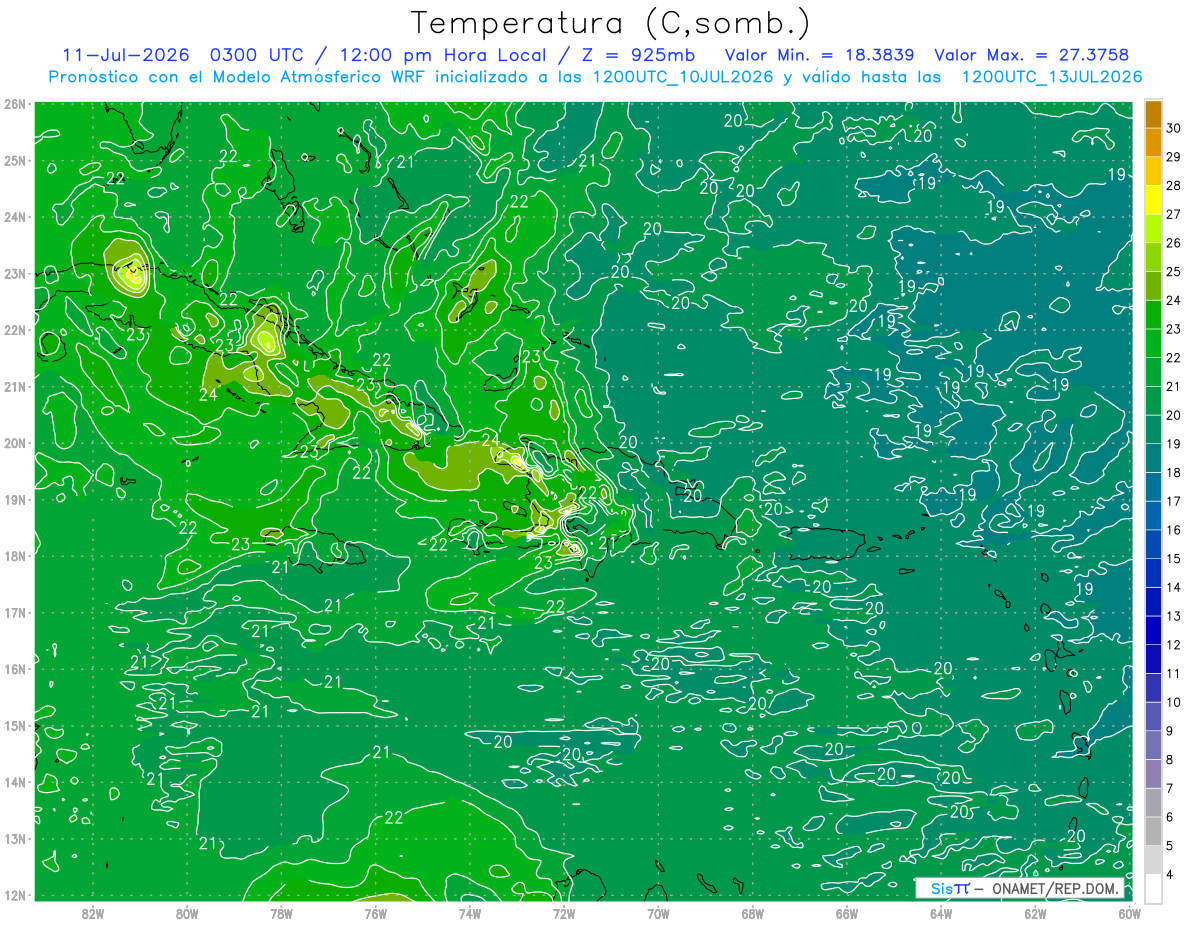The image size is (1200, 927).
Task: Select the "Z = 925mb" level text
Action: click(x=638, y=55)
